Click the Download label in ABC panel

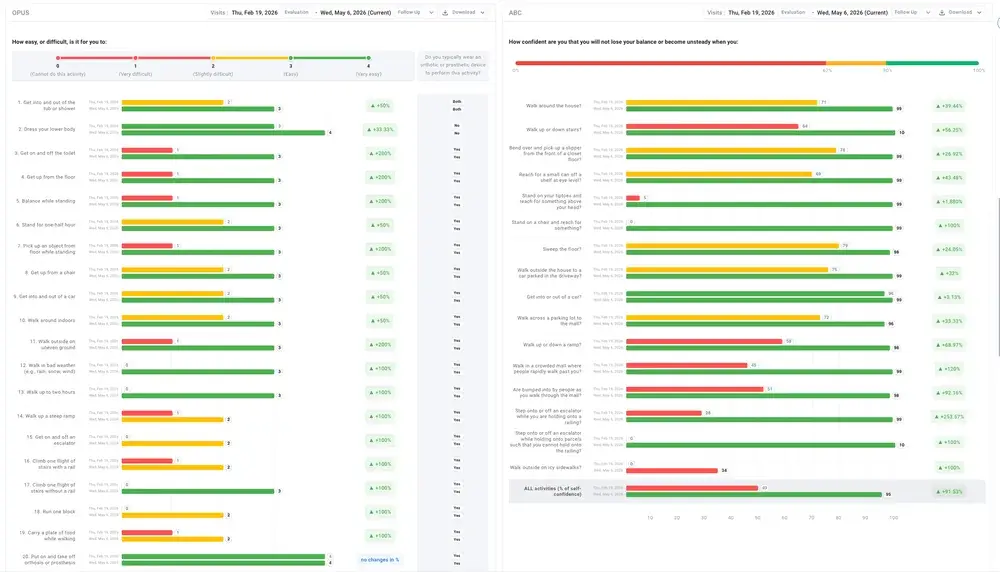[x=960, y=13]
